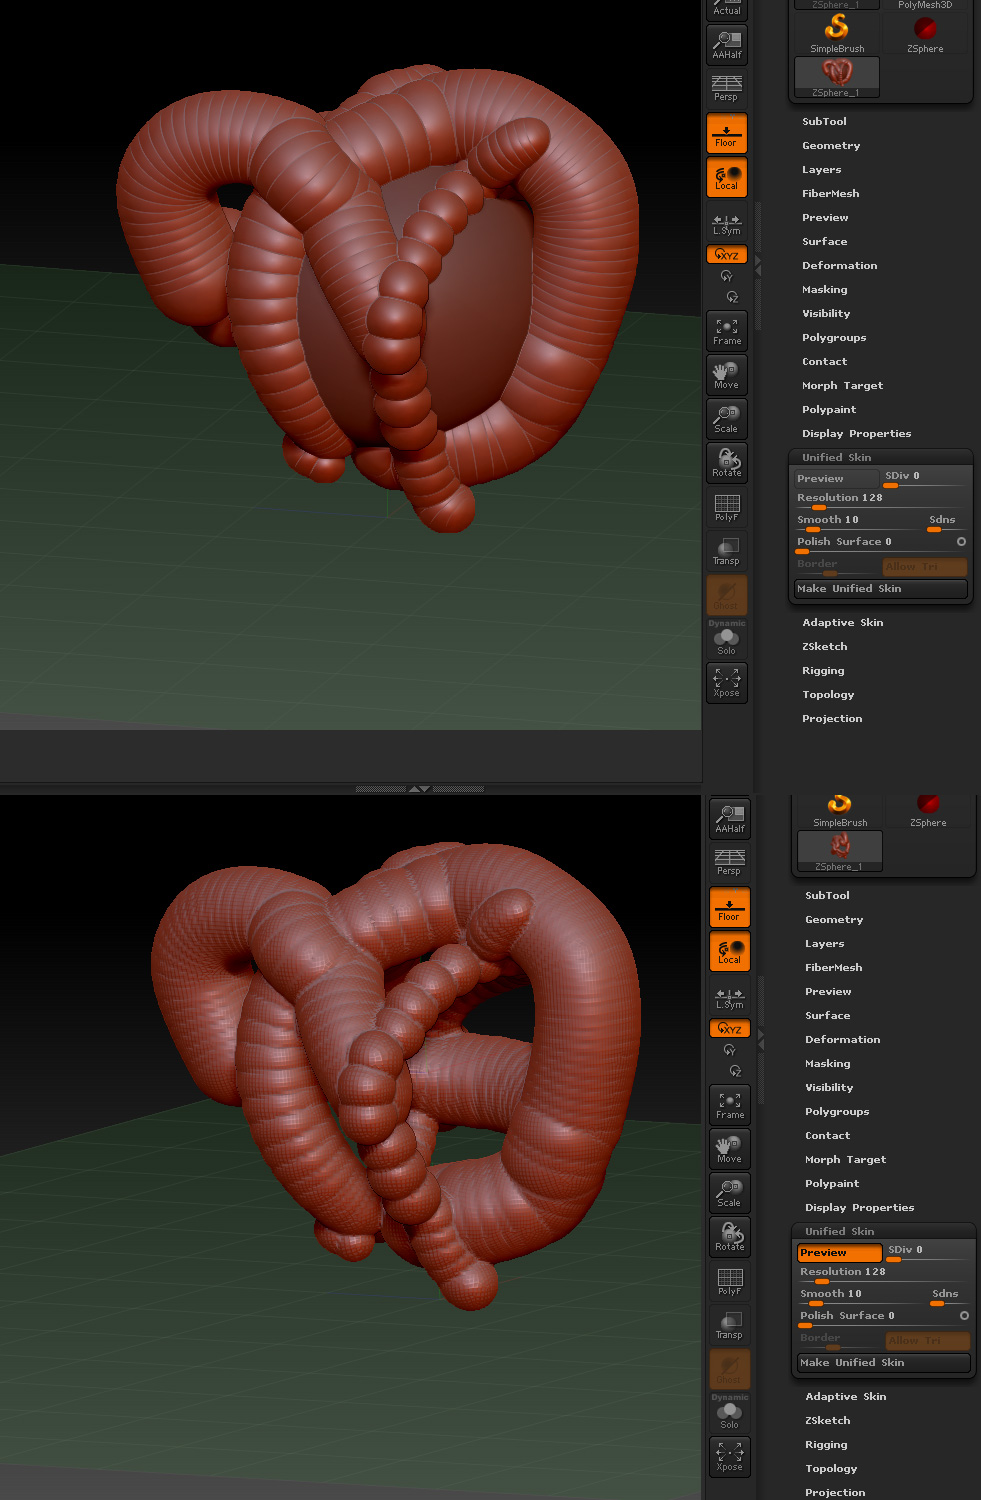Viewport: 981px width, 1500px height.
Task: Select Move navigation icon in lower screenshot
Action: tap(730, 1149)
